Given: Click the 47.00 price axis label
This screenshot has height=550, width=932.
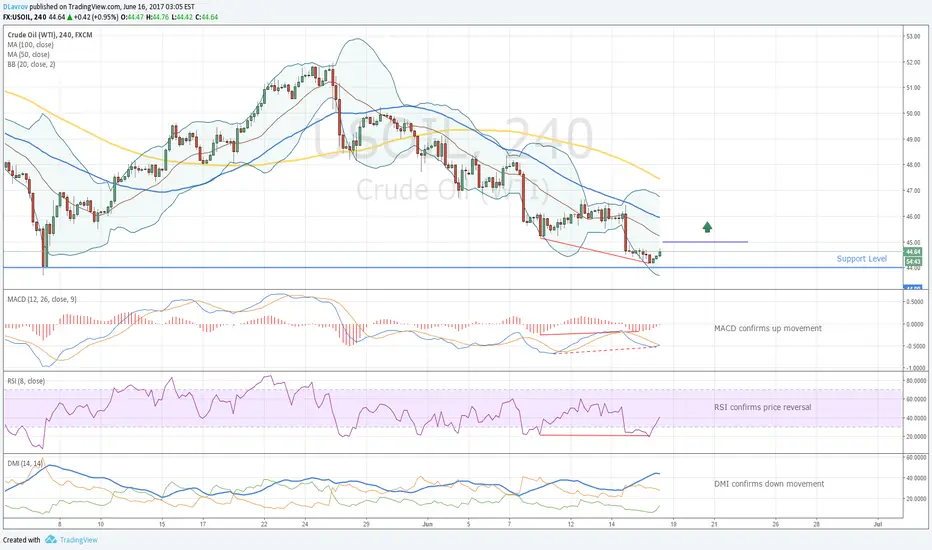Looking at the screenshot, I should tap(913, 191).
